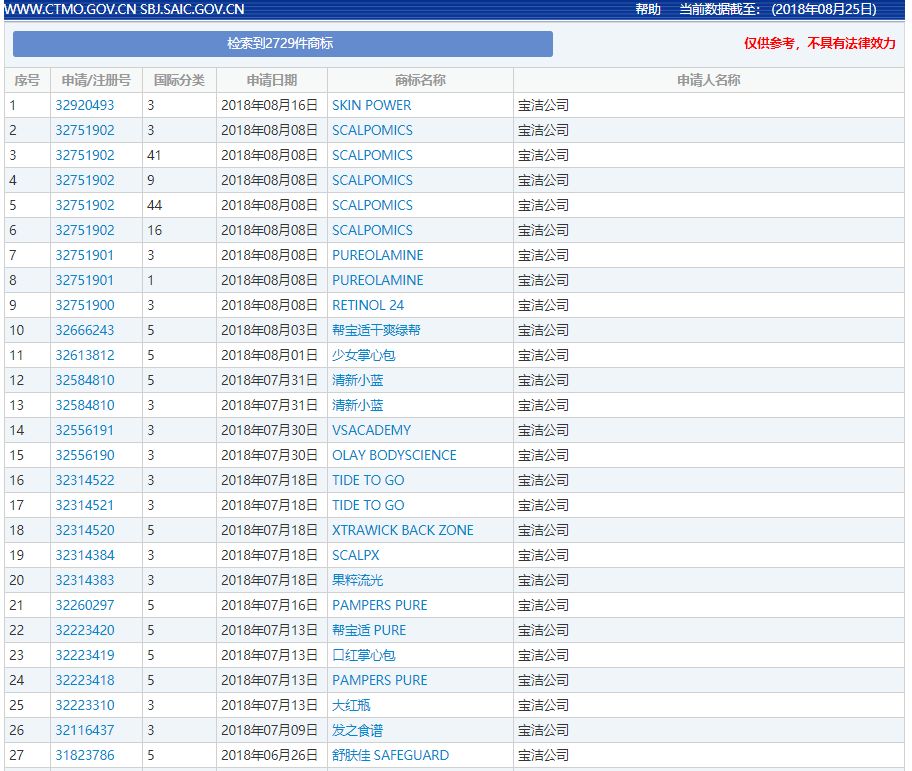The height and width of the screenshot is (771, 912).
Task: Open SCALPOMICS trademark with class 9
Action: [x=372, y=180]
